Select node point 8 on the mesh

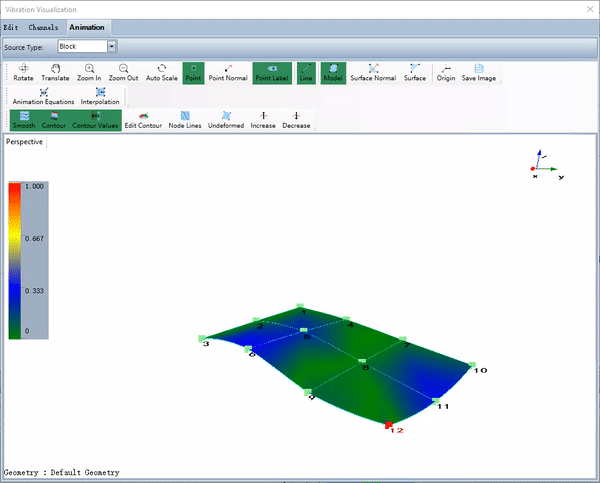[362, 361]
